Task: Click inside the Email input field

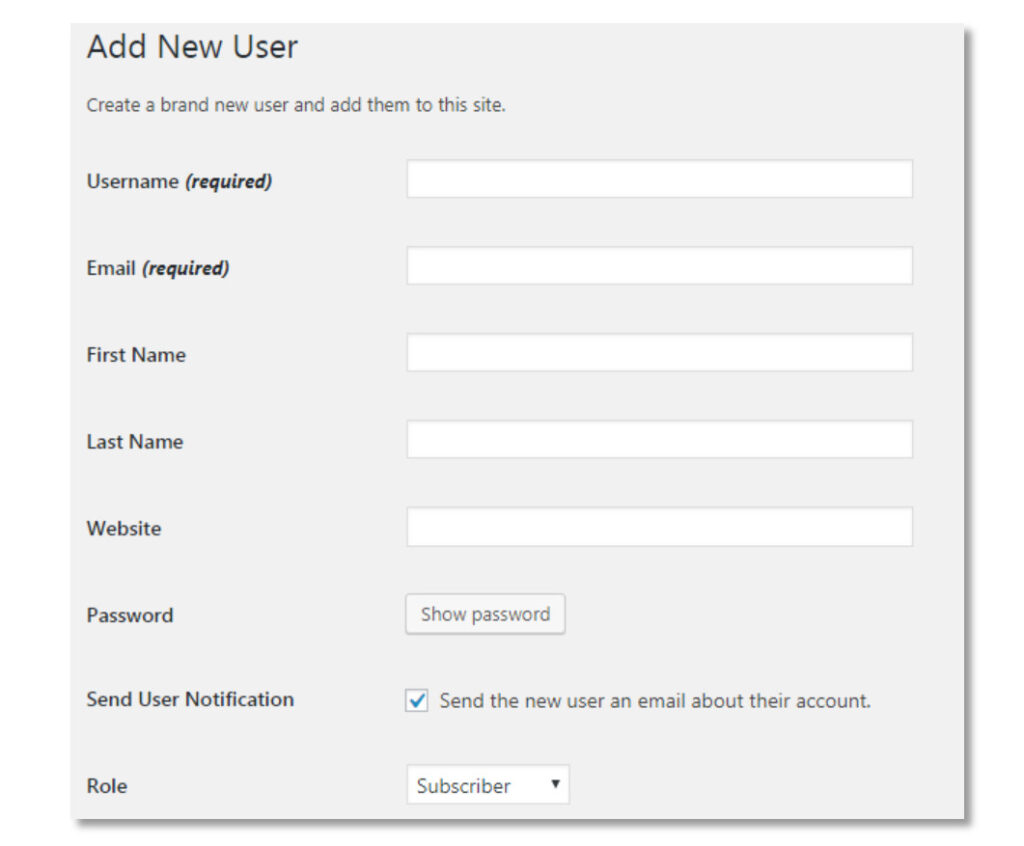Action: 660,266
